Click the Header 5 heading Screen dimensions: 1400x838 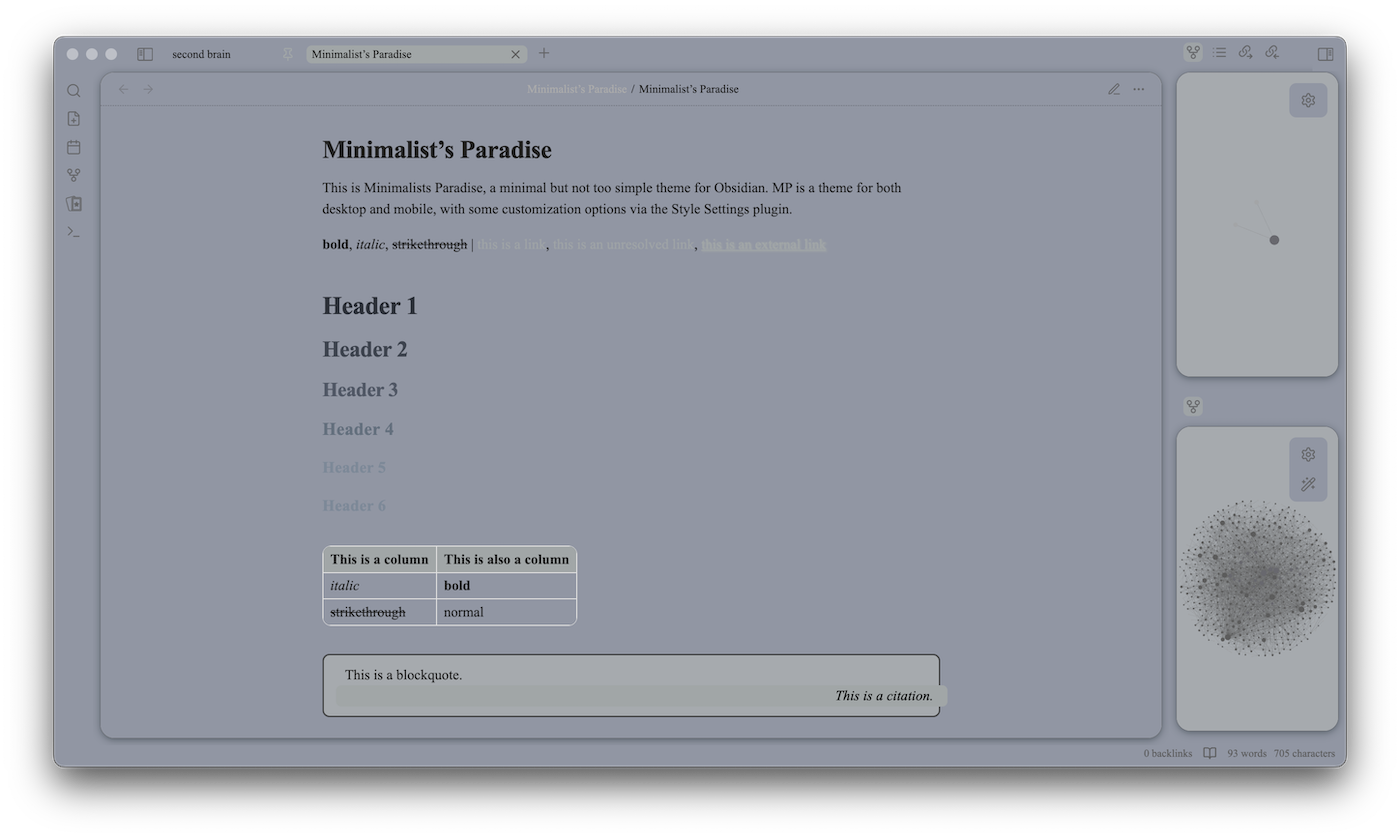[x=354, y=467]
